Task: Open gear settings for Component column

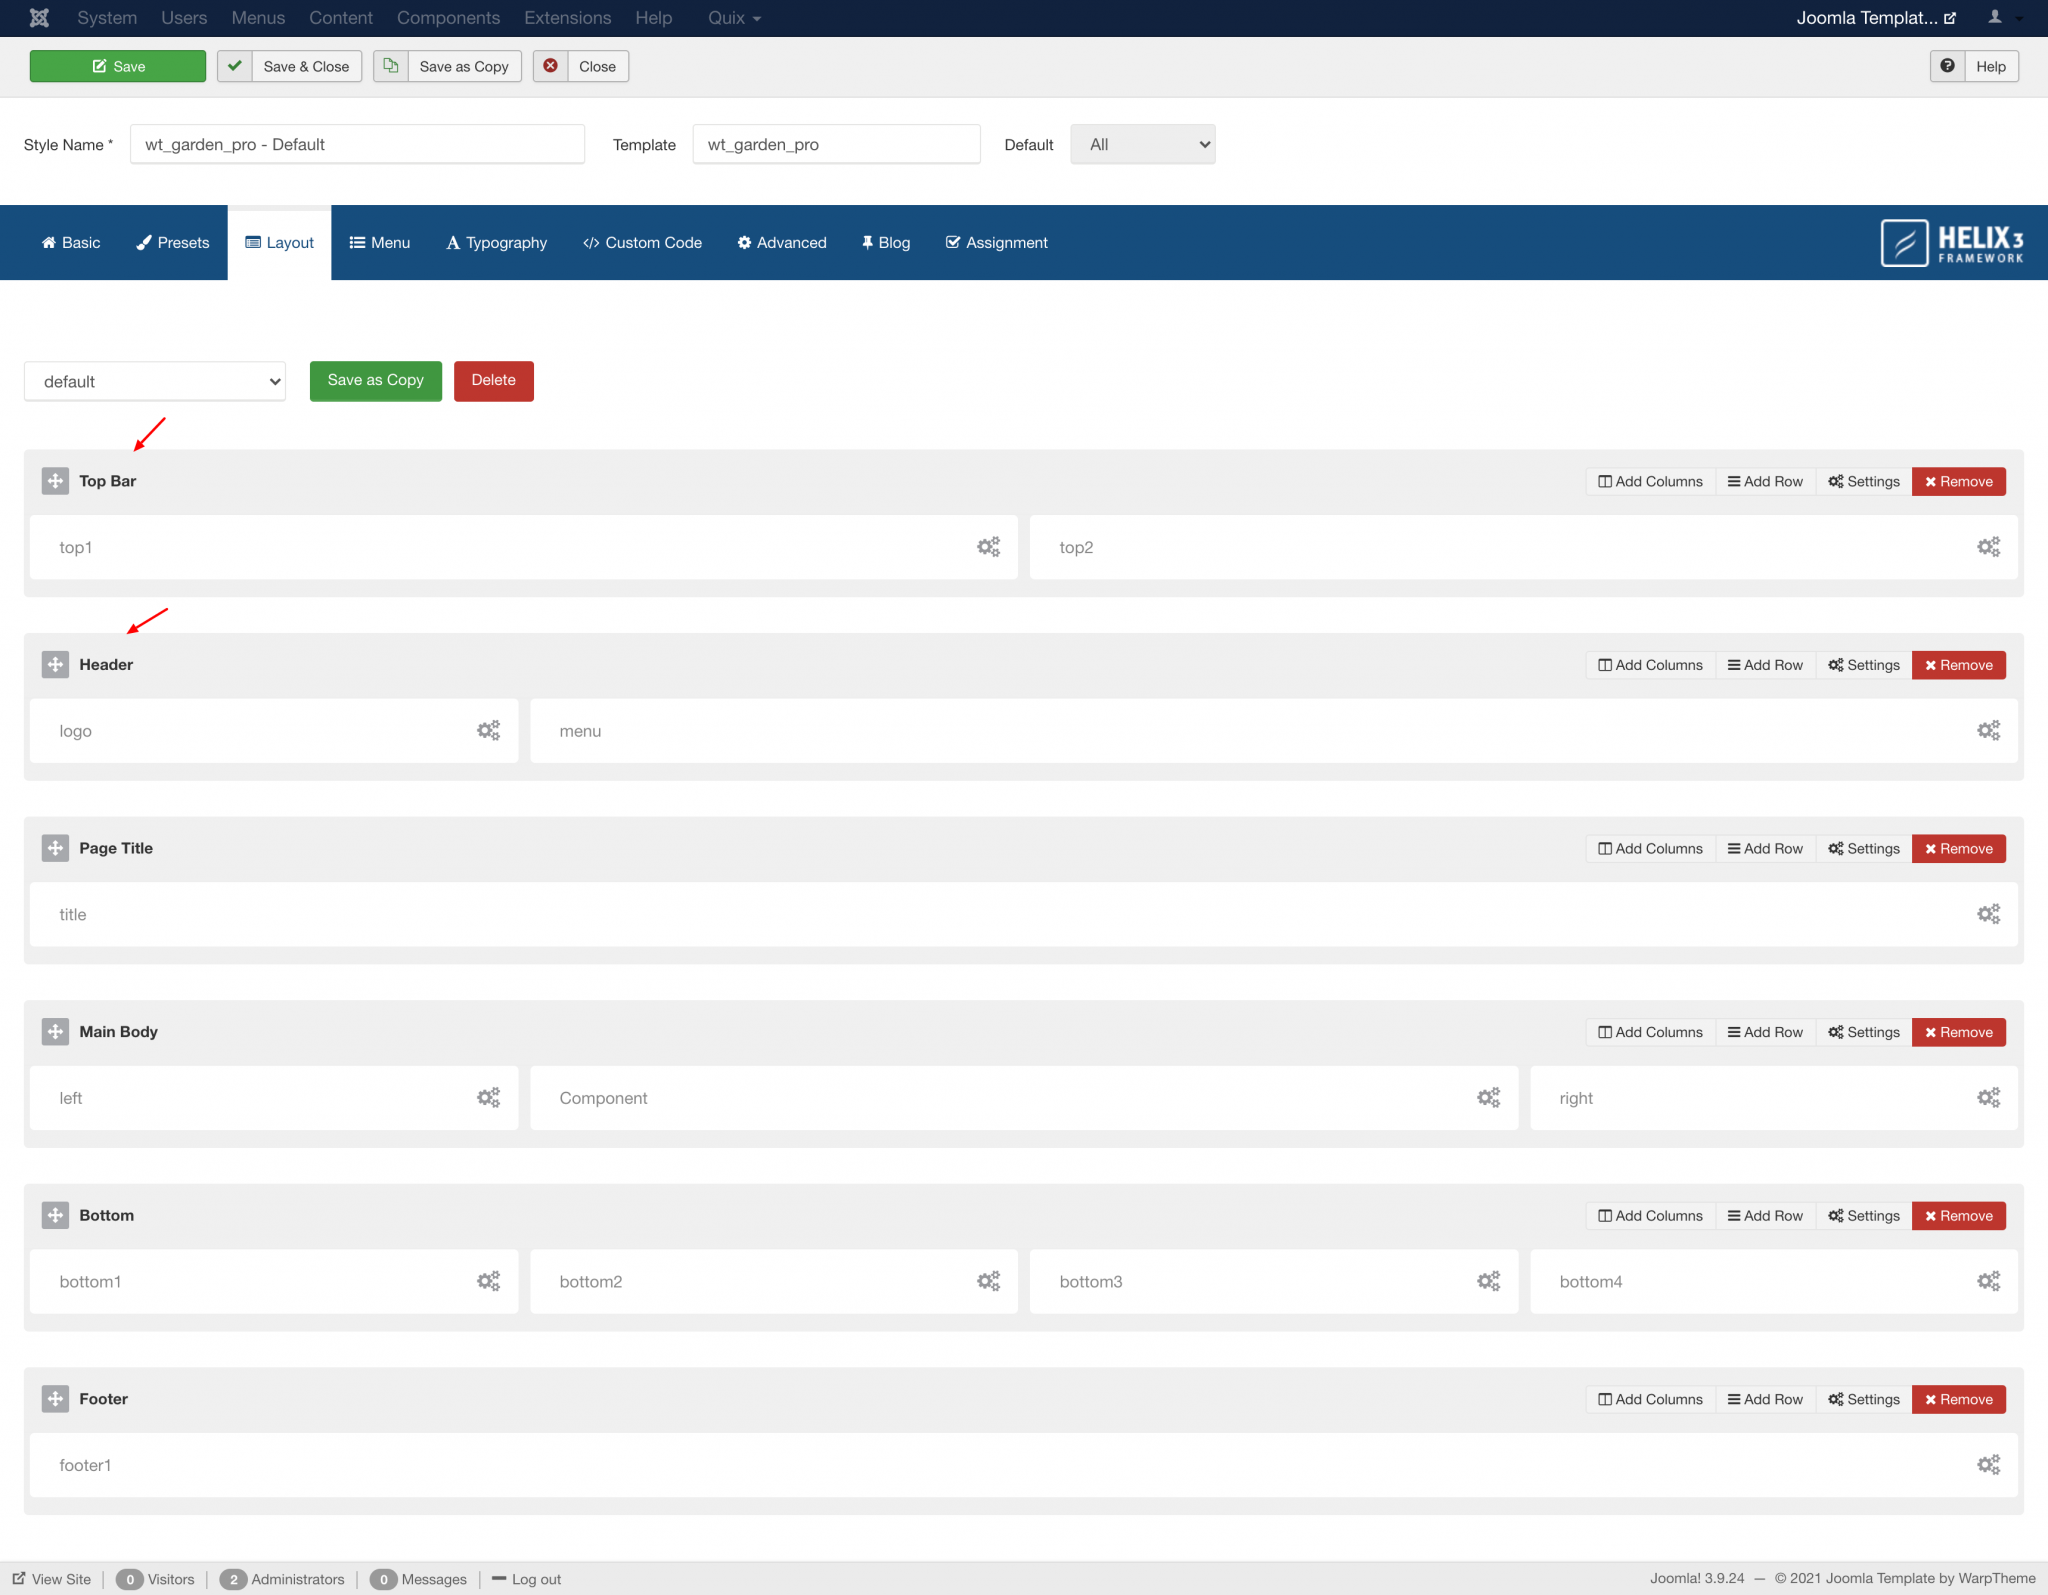Action: [x=1488, y=1098]
